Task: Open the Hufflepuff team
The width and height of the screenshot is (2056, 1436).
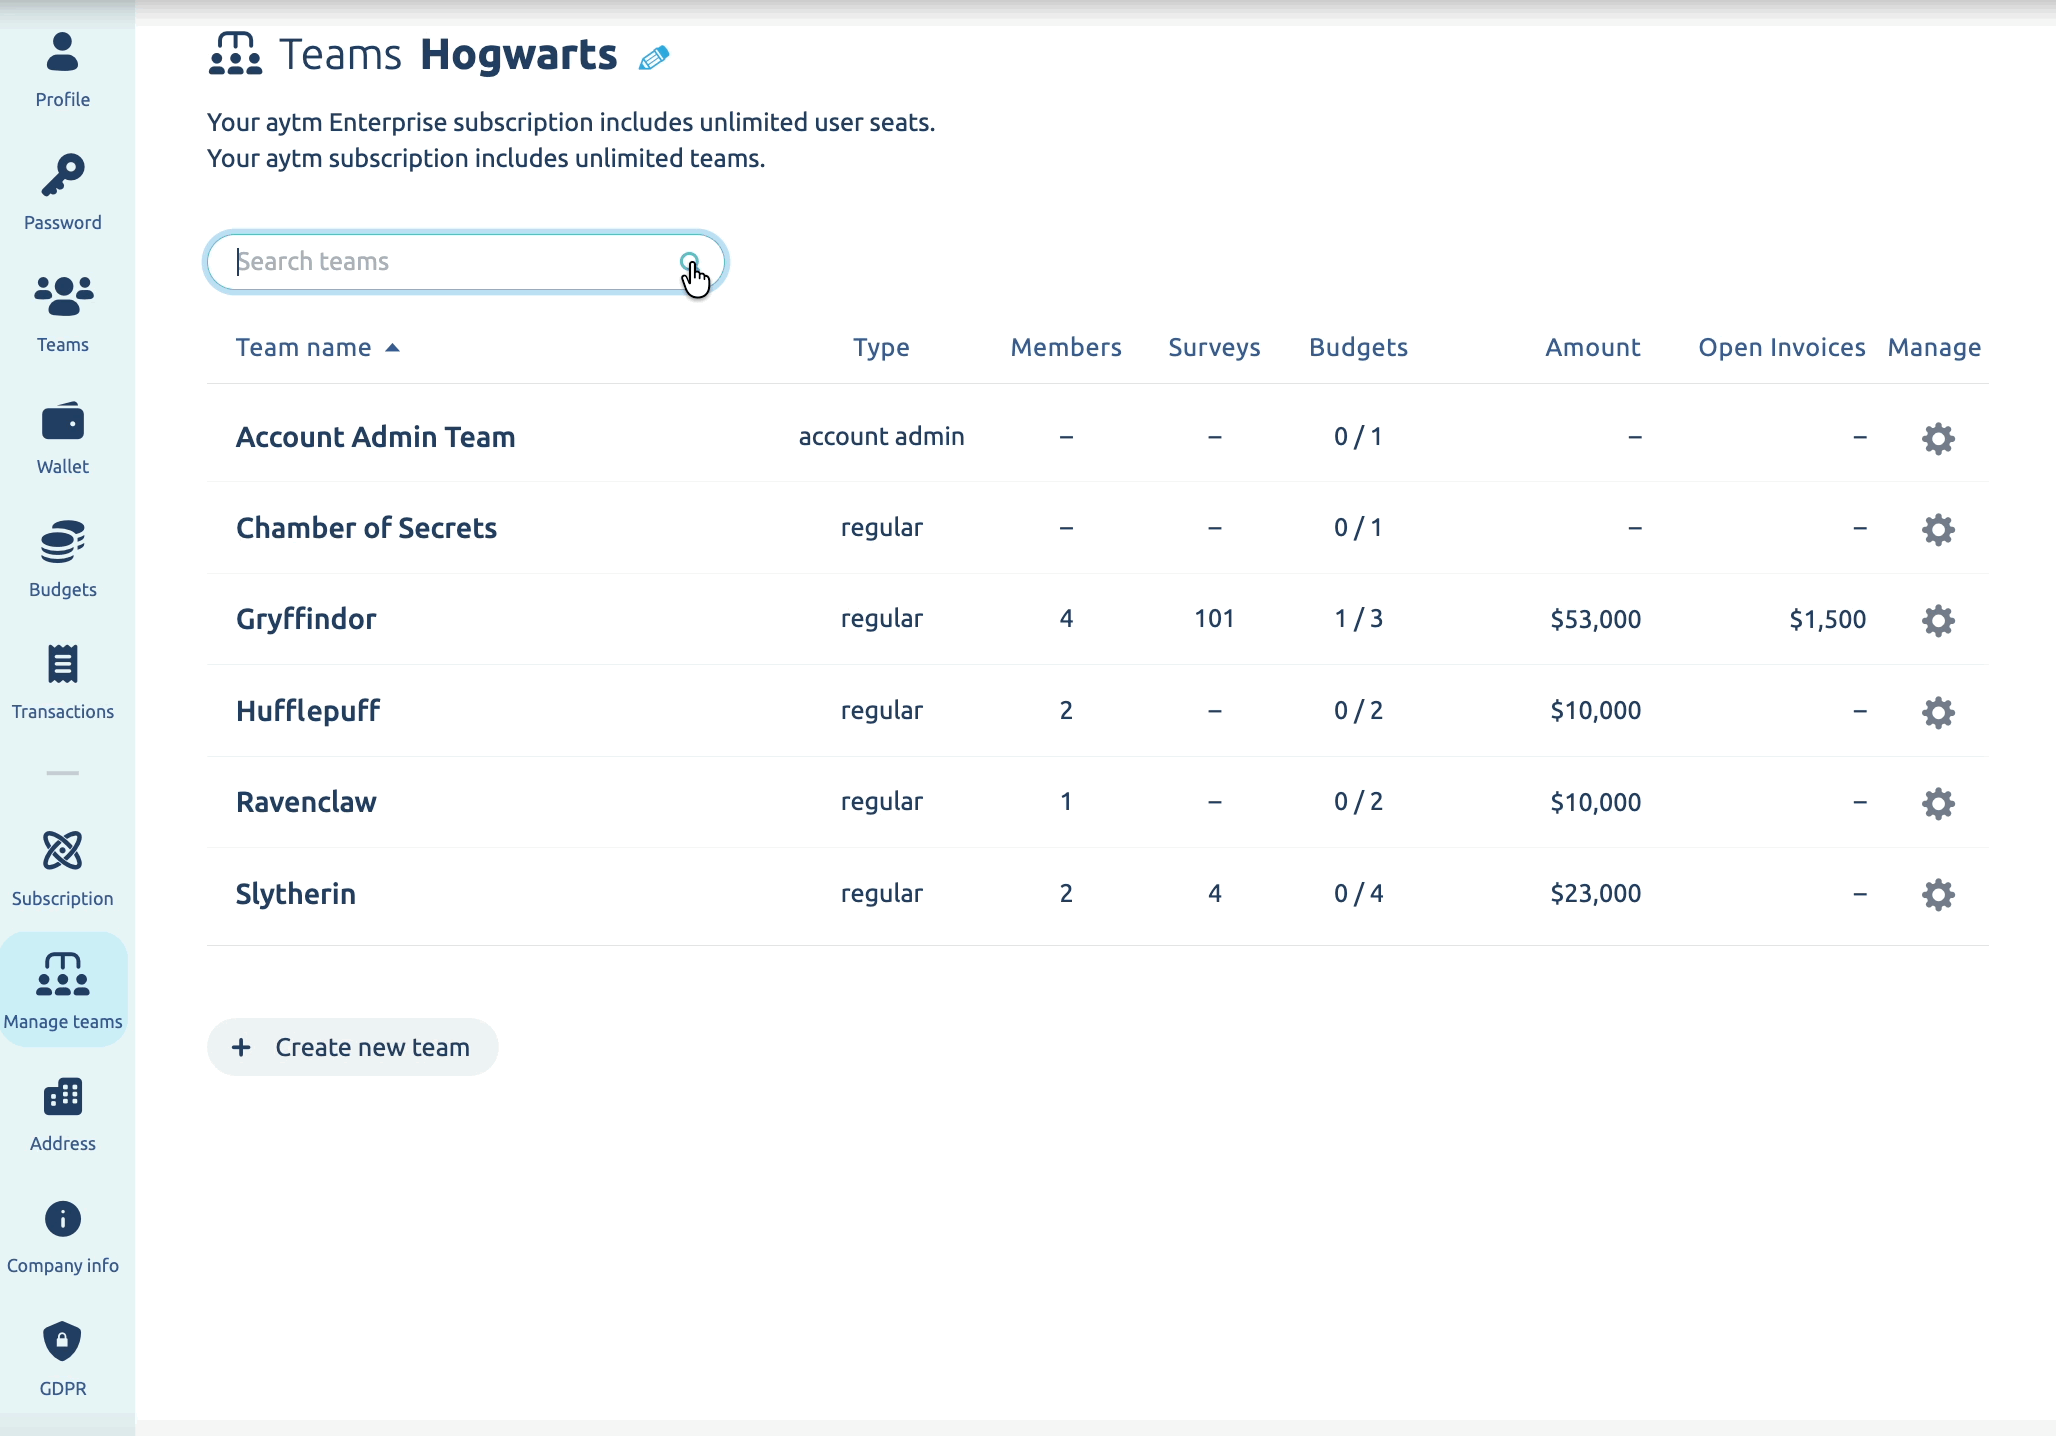Action: coord(308,711)
